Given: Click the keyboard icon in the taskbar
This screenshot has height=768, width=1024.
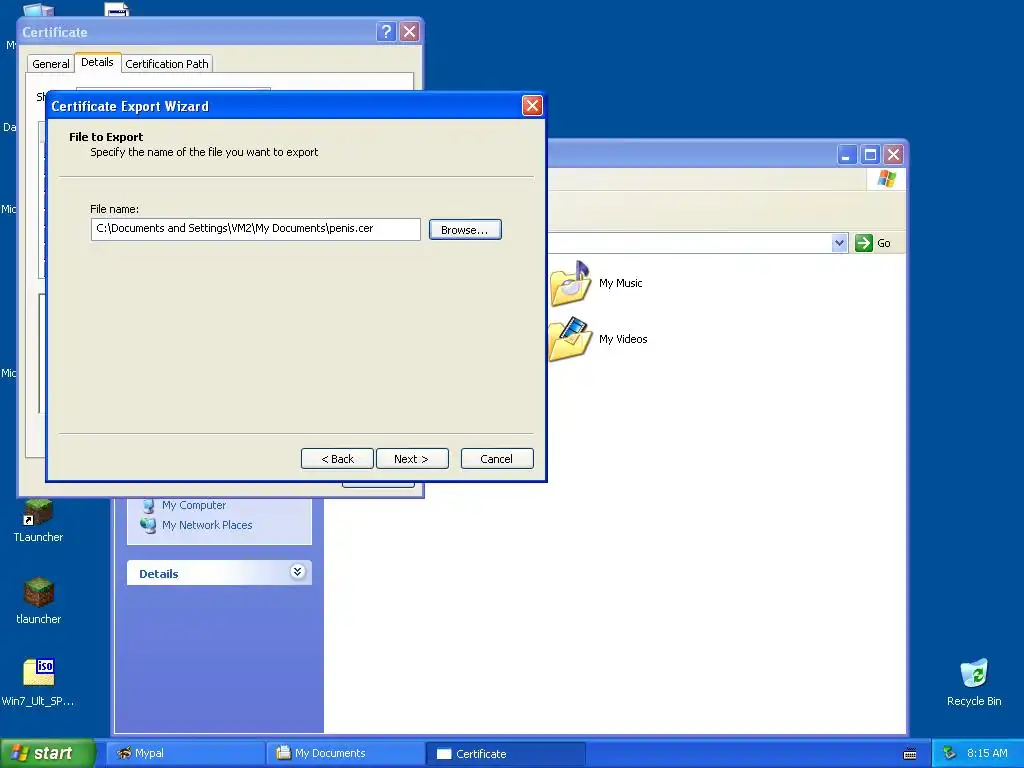Looking at the screenshot, I should point(910,754).
